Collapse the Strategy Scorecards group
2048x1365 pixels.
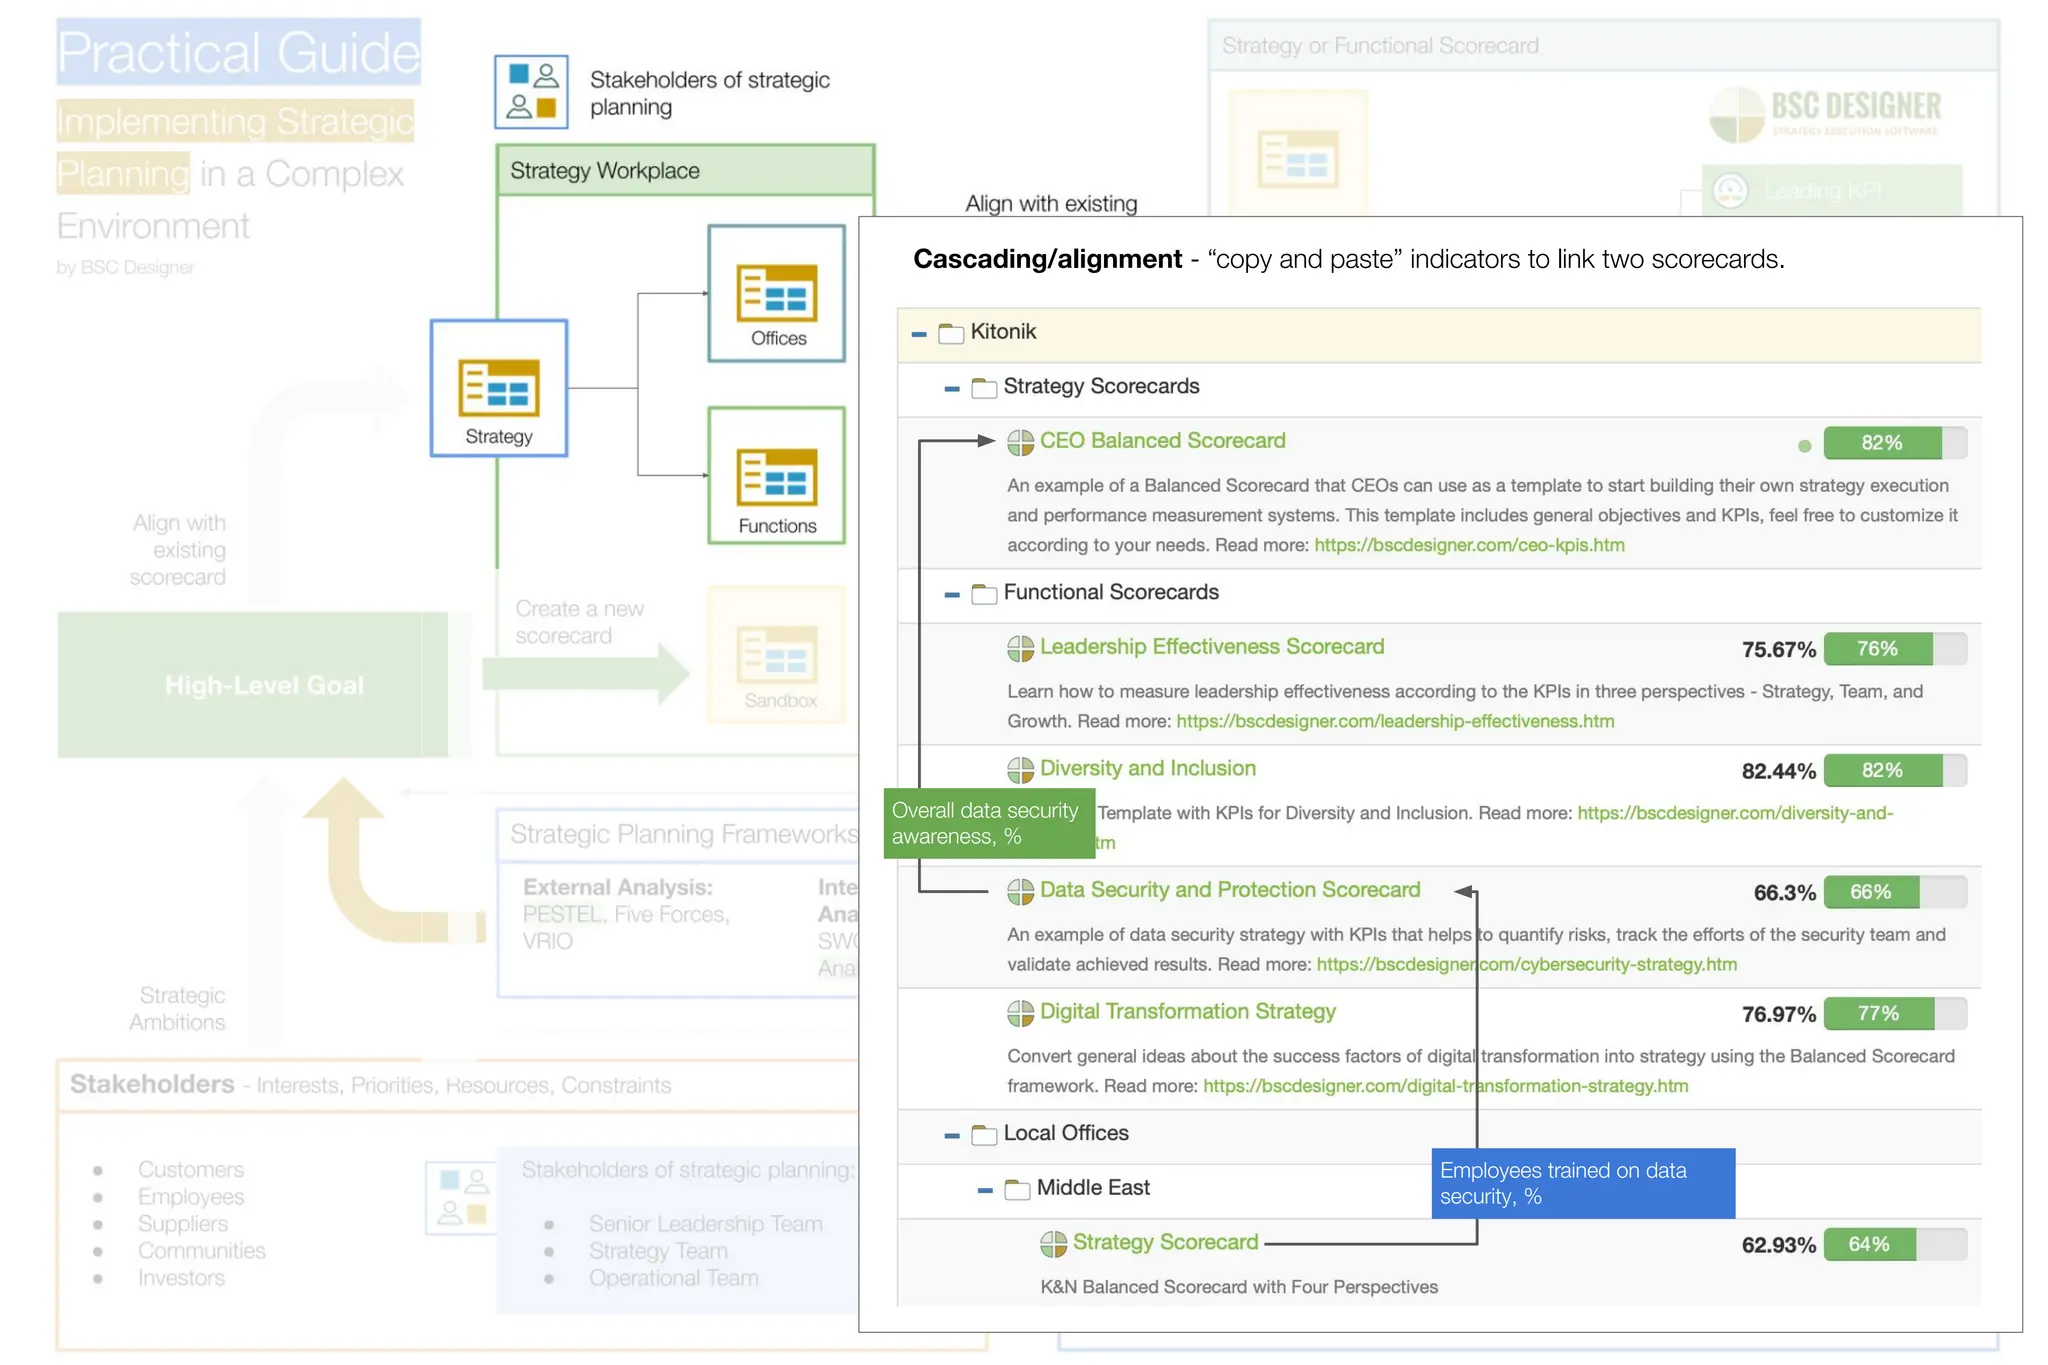[952, 388]
